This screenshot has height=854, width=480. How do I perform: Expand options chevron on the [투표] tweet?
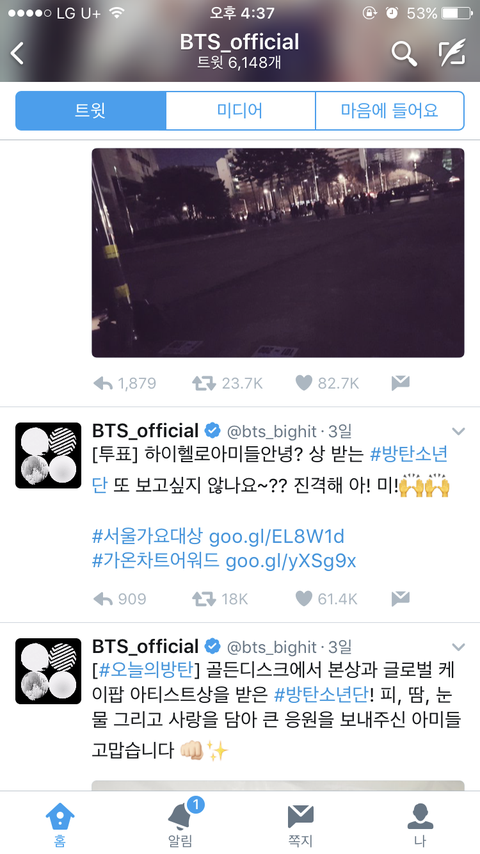click(x=459, y=432)
